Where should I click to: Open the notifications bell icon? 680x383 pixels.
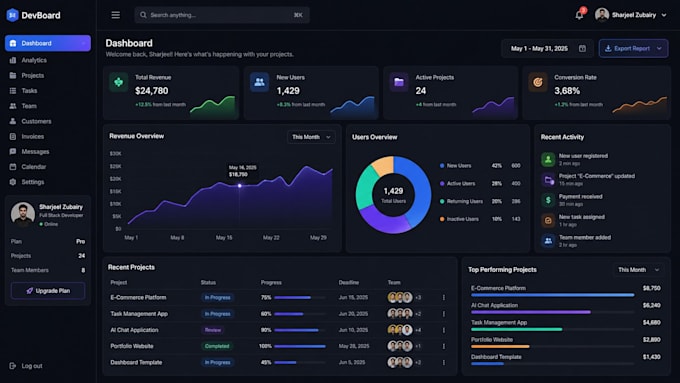[579, 15]
